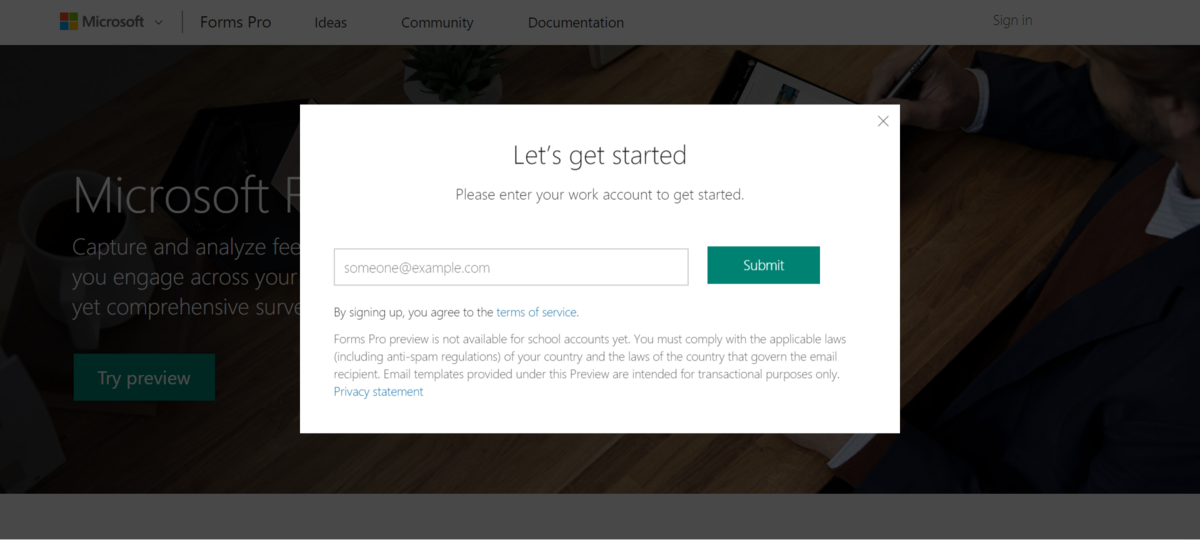1200x540 pixels.
Task: Close the Let's get started dialog
Action: [x=883, y=121]
